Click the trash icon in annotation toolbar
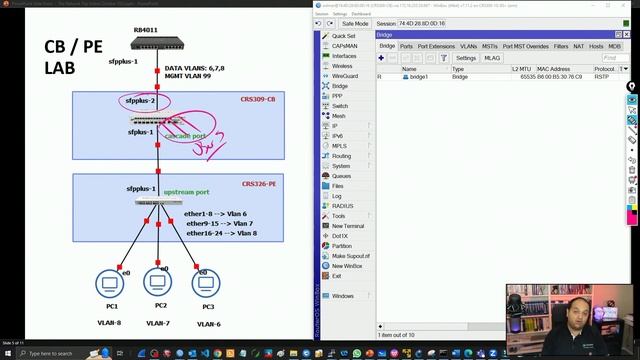Screen dimensions: 640x360 pyautogui.click(x=632, y=170)
